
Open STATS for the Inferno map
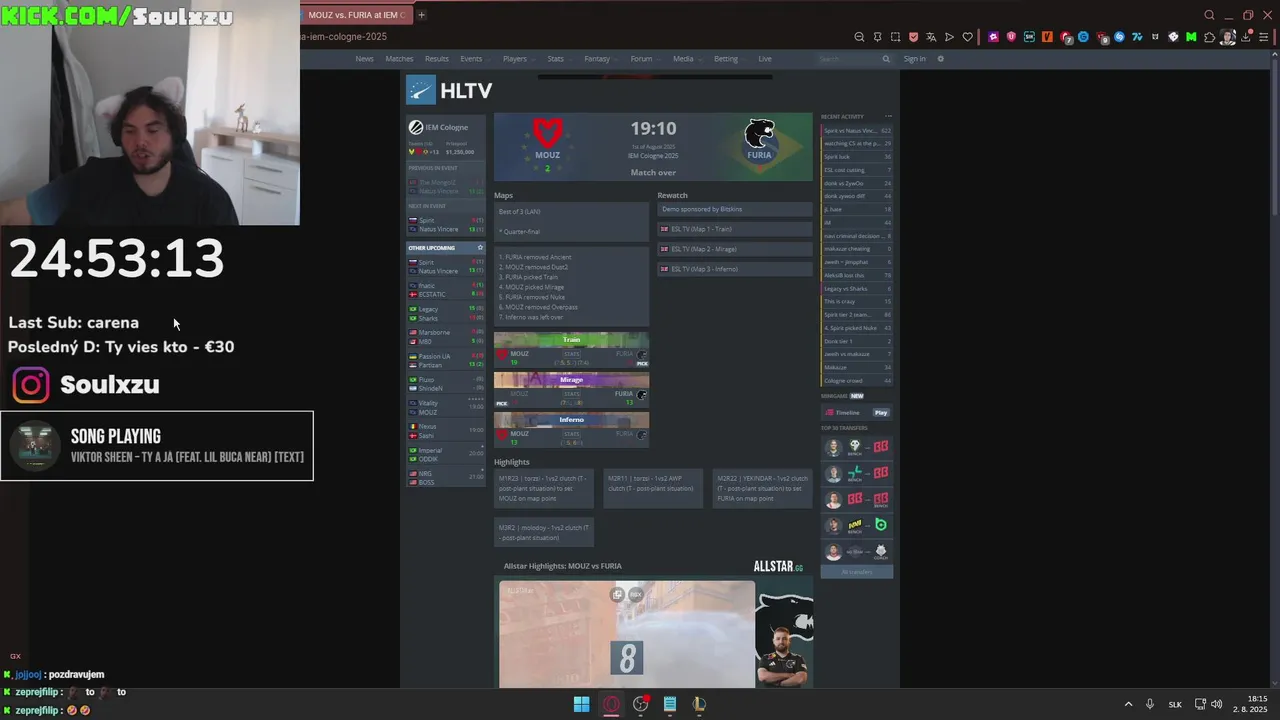571,434
